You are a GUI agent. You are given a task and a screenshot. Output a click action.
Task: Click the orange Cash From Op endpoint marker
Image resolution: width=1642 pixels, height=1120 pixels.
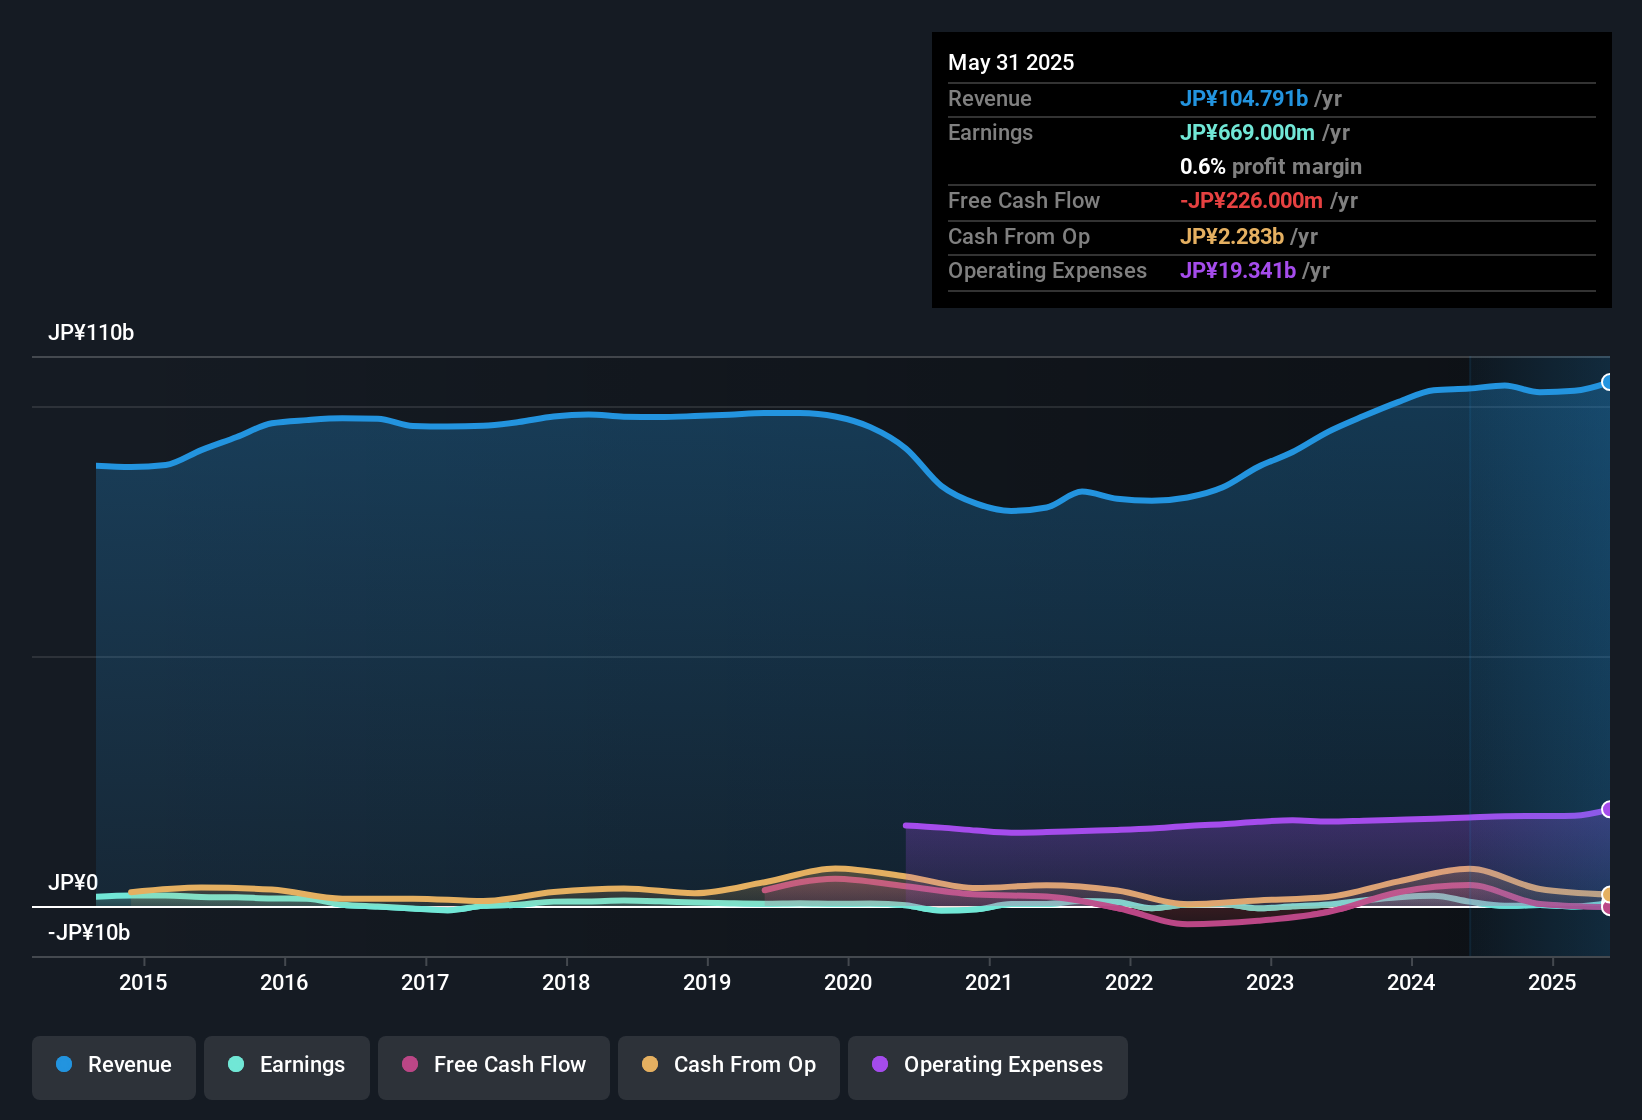tap(1608, 894)
